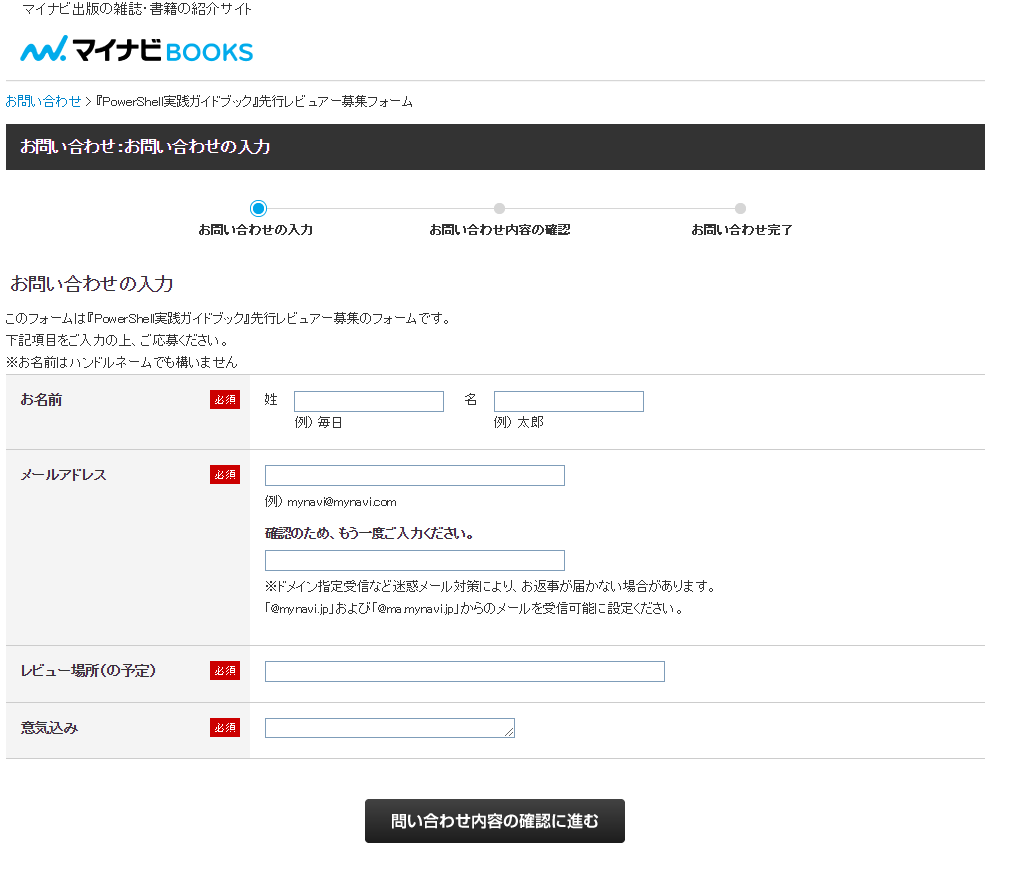This screenshot has width=1012, height=875.
Task: Click the 意気込み text area
Action: (390, 728)
